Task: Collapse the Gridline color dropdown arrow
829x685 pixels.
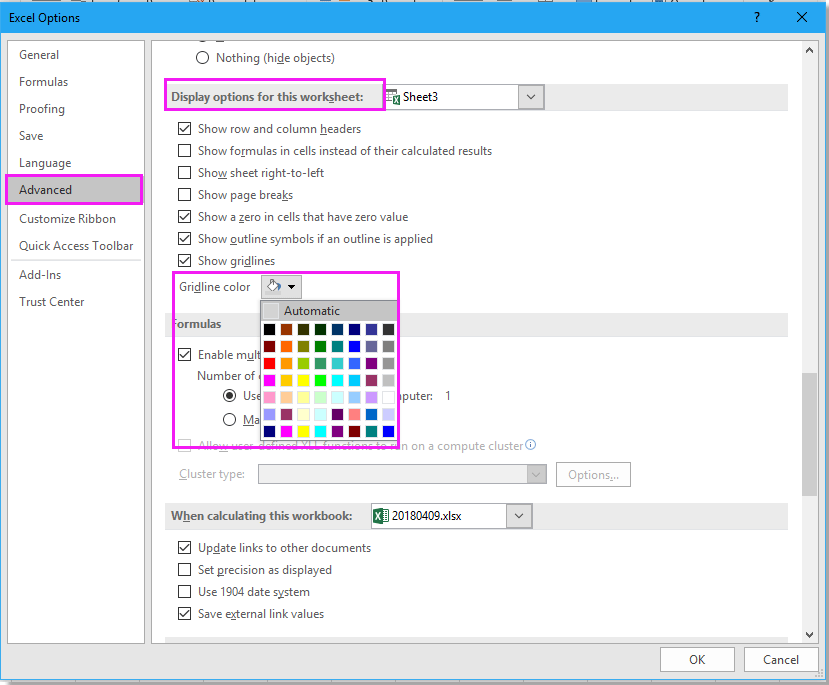Action: pos(292,287)
